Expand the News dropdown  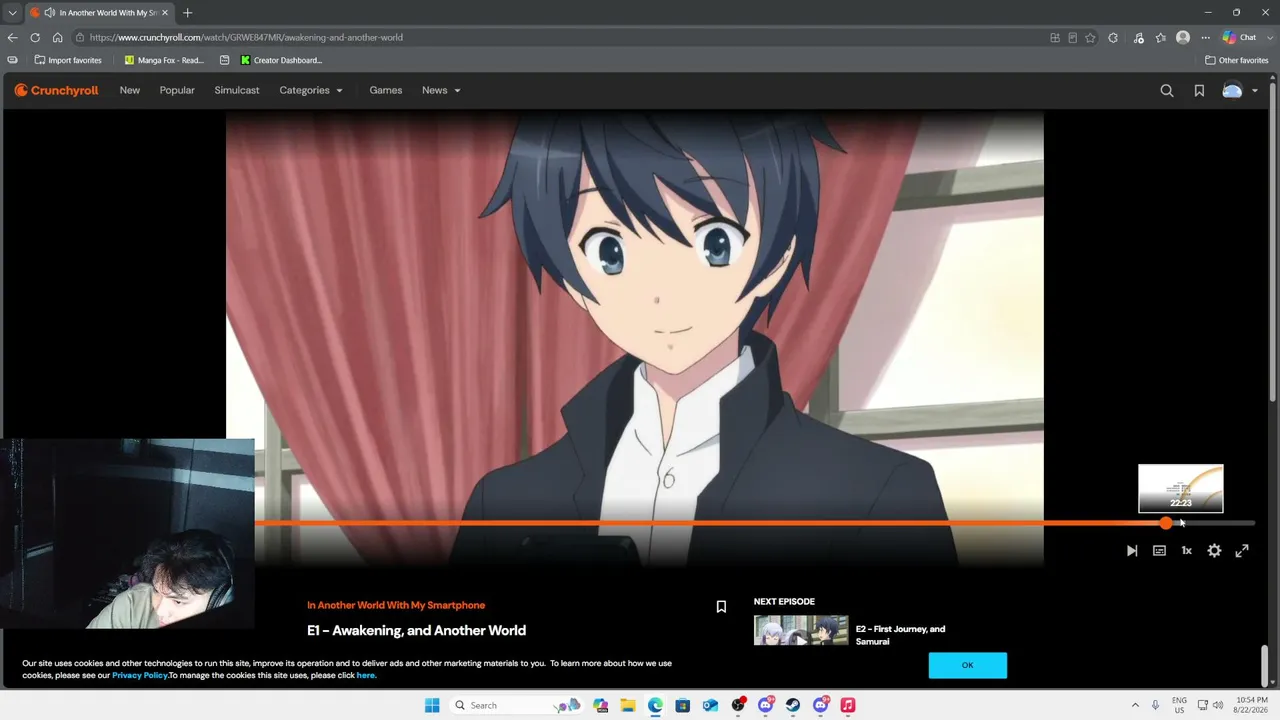(x=441, y=90)
